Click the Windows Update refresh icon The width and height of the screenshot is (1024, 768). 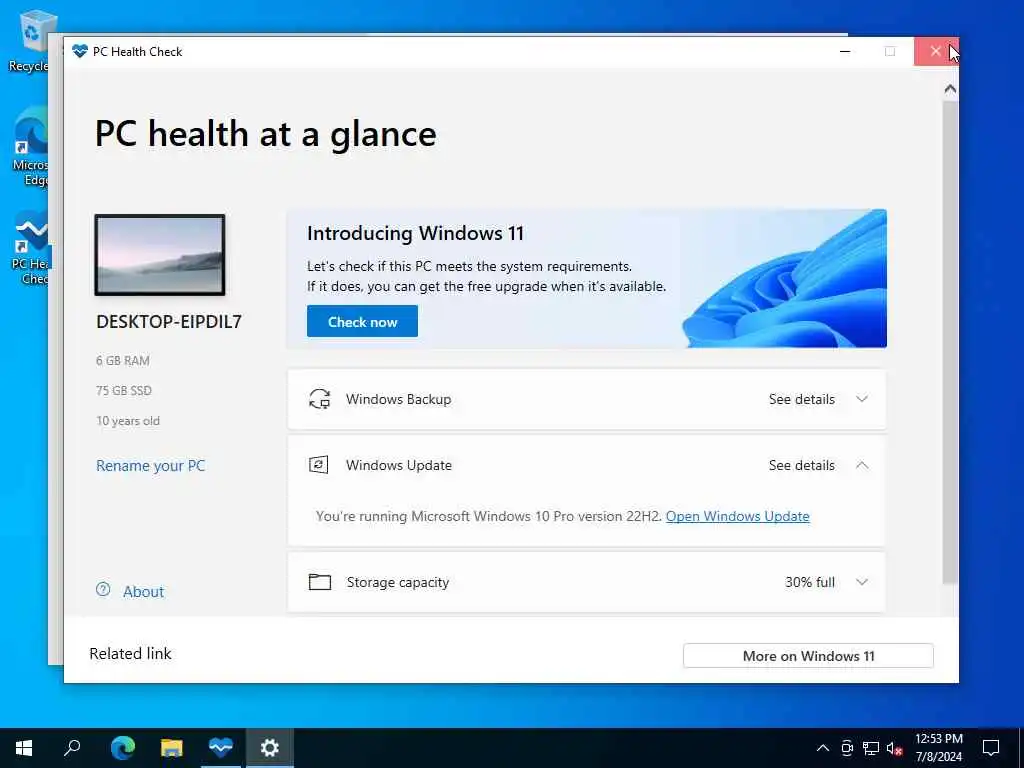(319, 465)
